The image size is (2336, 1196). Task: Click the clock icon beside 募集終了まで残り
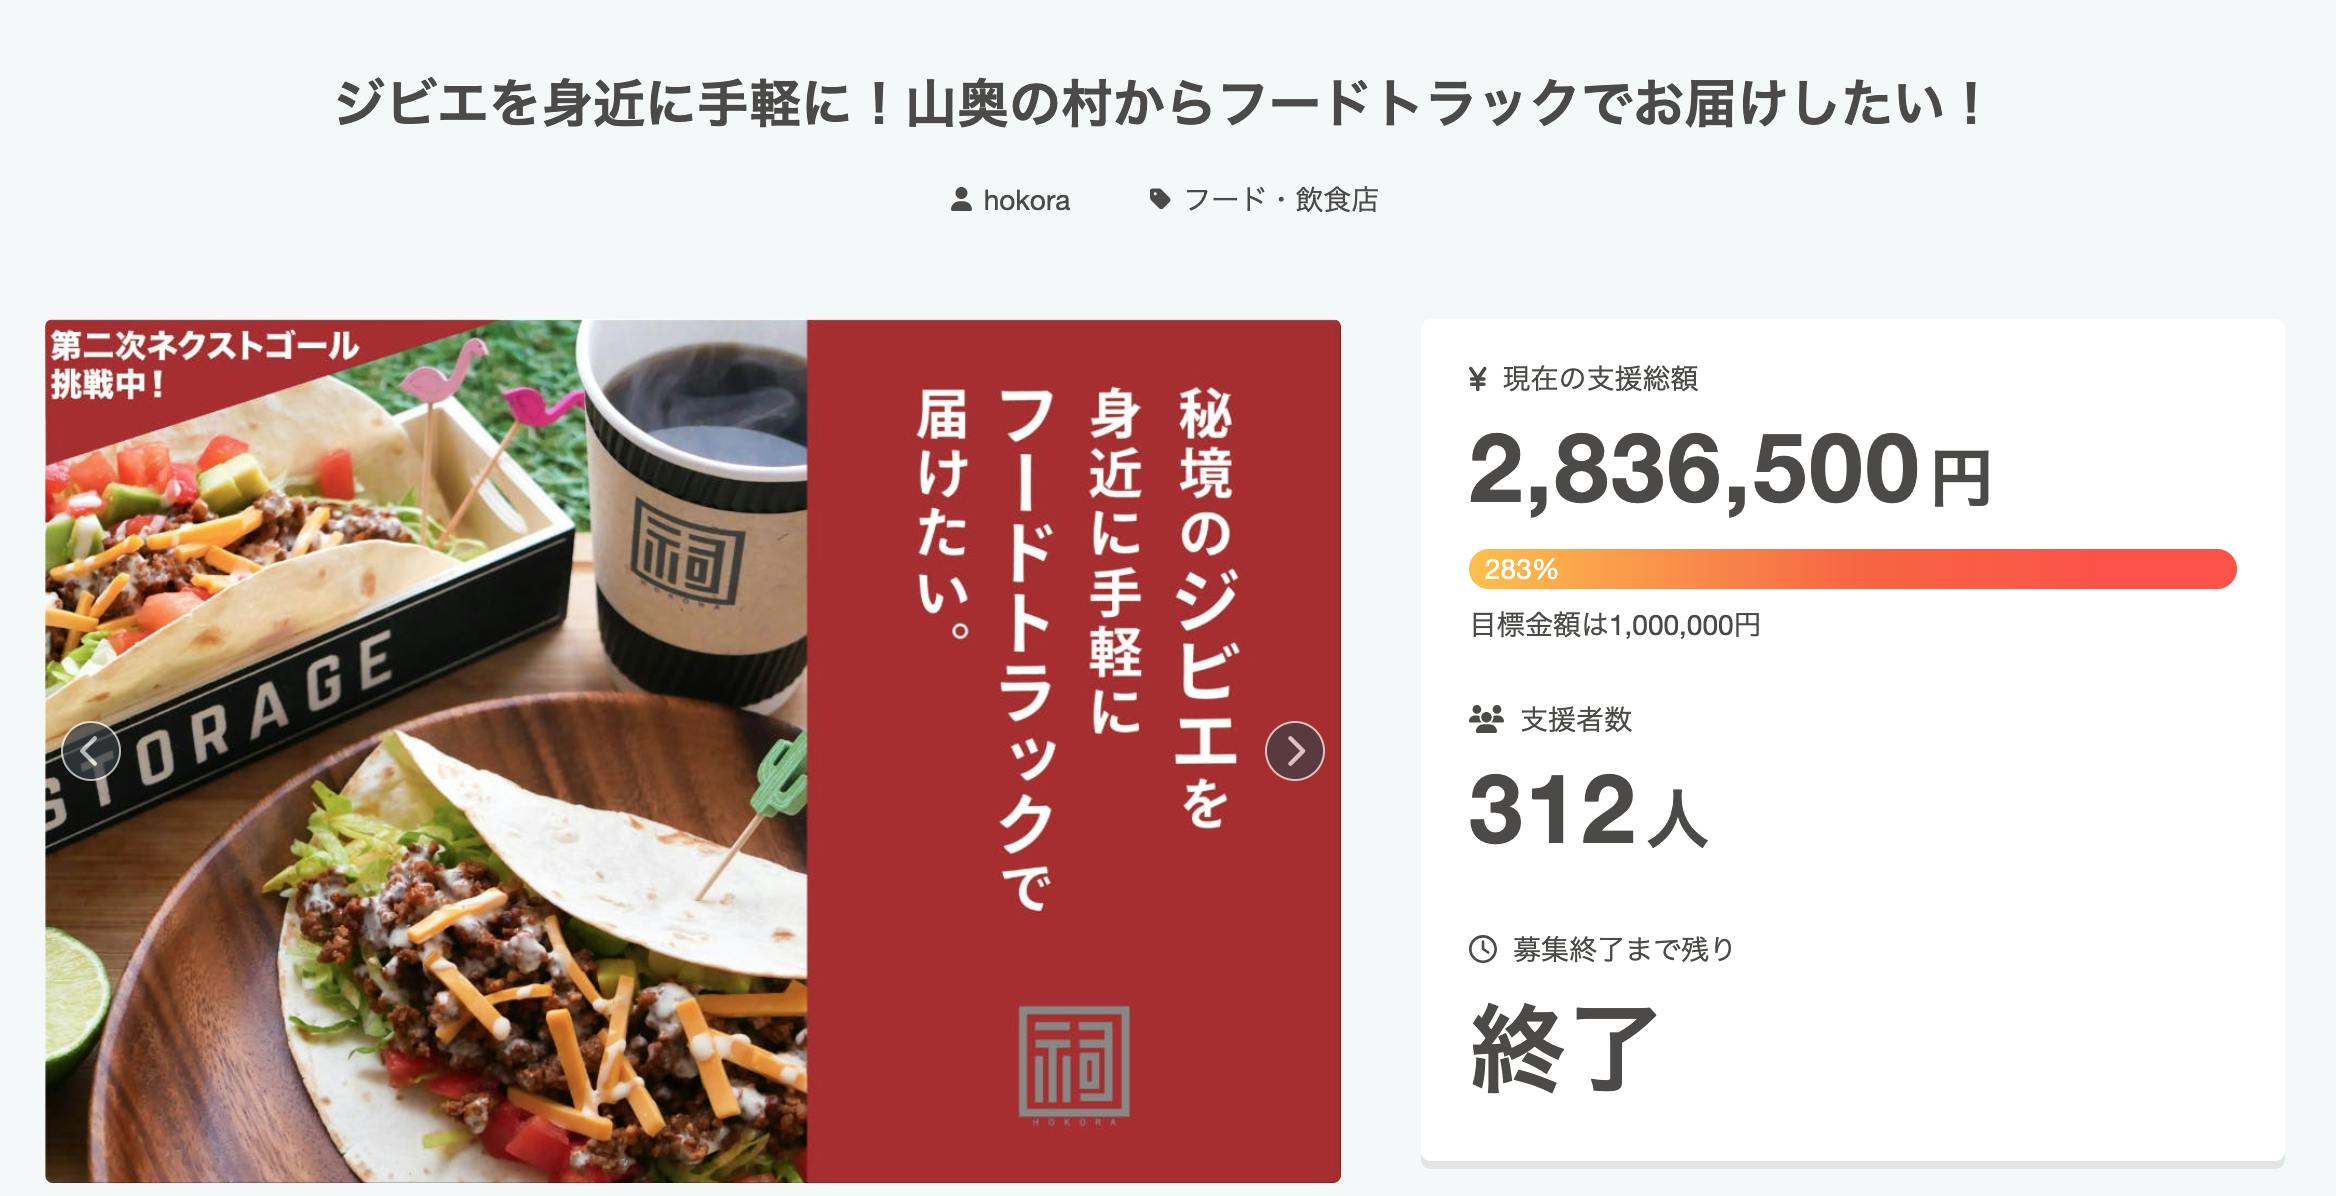pyautogui.click(x=1482, y=949)
